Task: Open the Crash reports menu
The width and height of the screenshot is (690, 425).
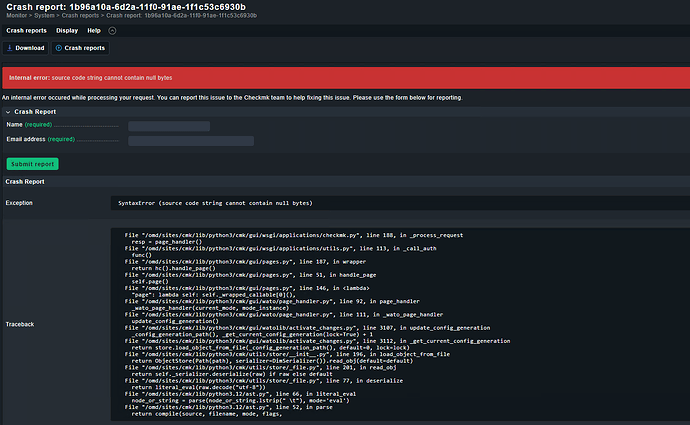Action: click(x=26, y=31)
